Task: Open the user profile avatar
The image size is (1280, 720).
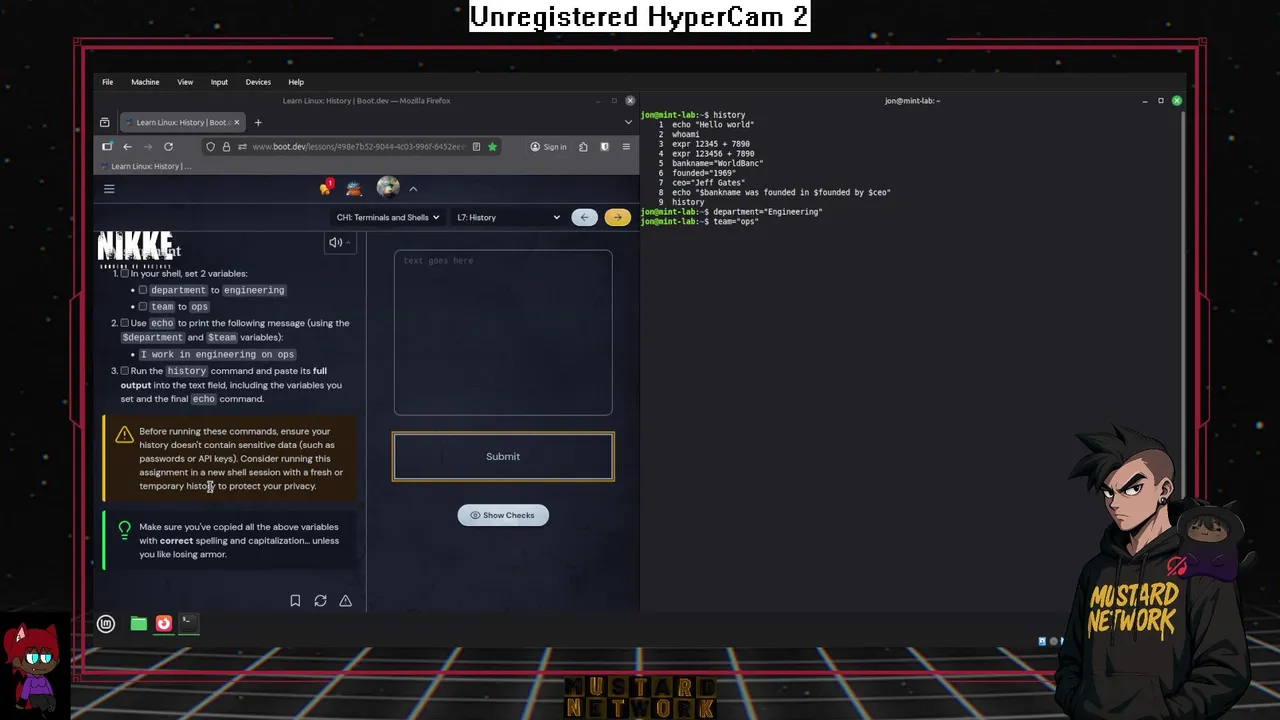Action: click(388, 187)
